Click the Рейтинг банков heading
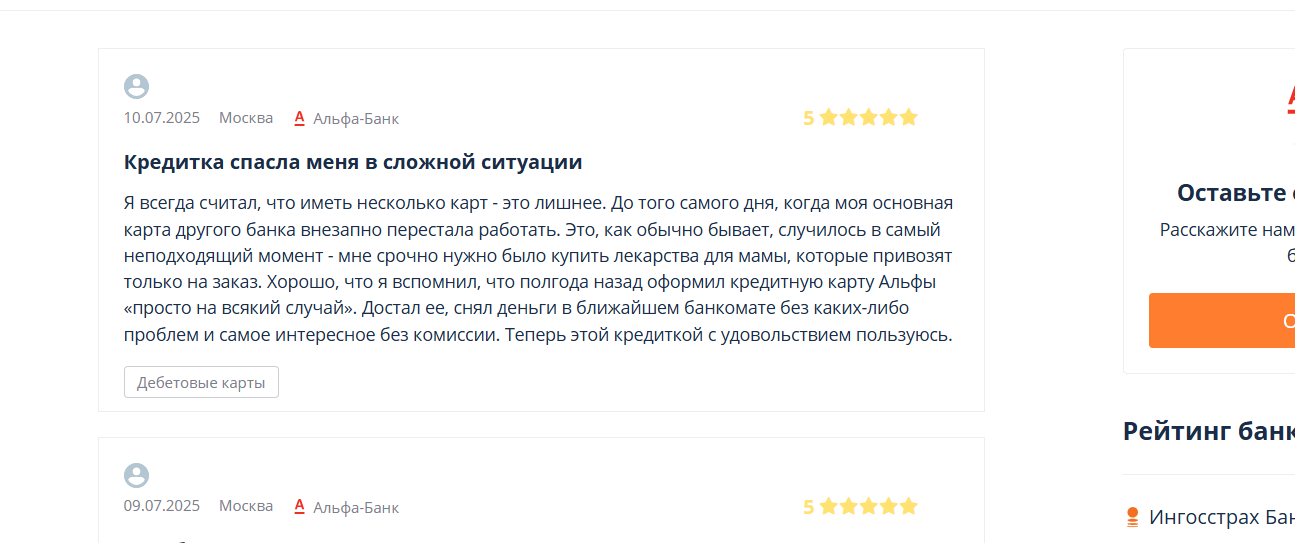 1209,431
